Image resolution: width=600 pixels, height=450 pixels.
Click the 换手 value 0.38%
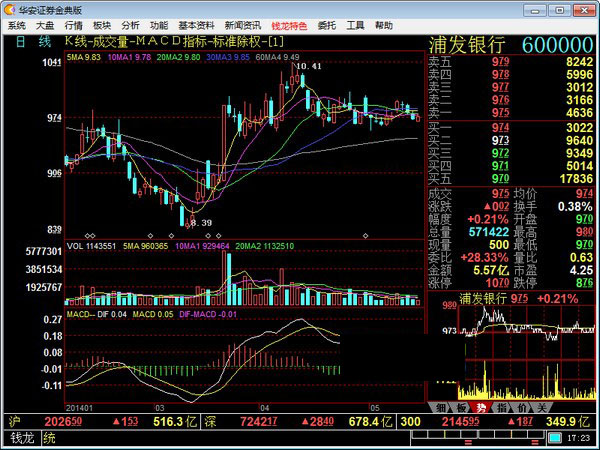point(575,207)
